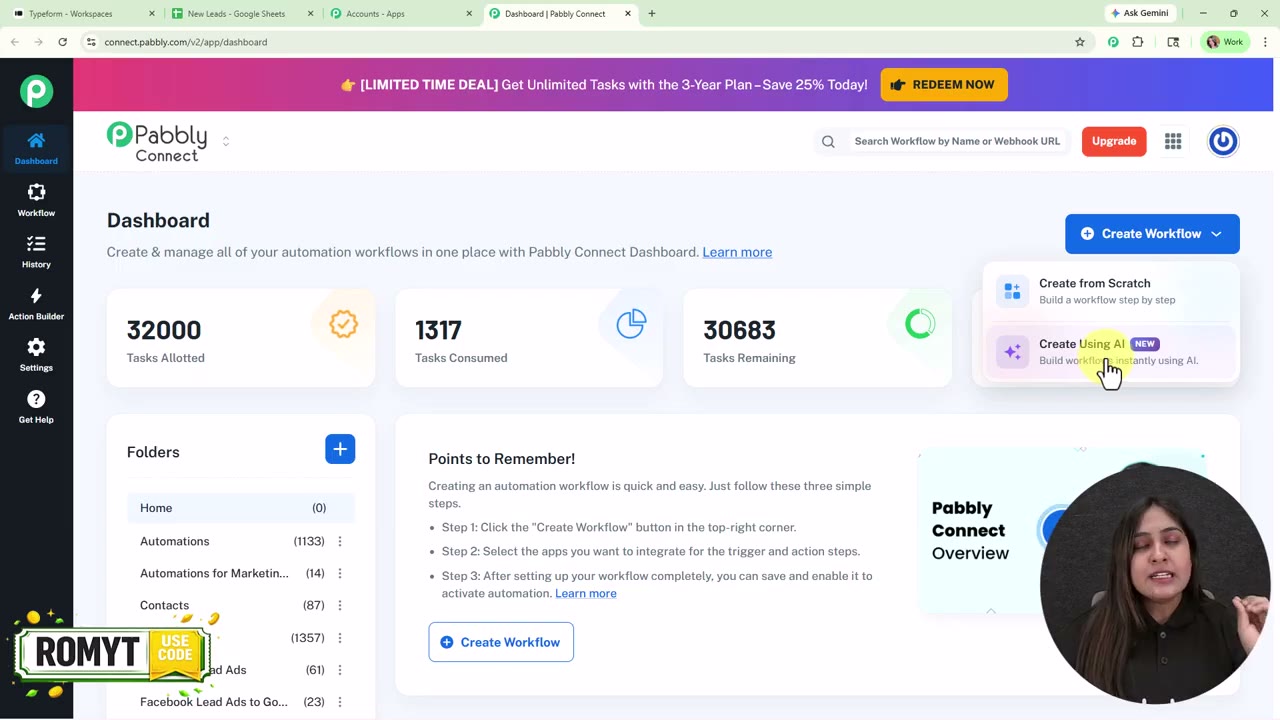Choose Create from Scratch option
Screen dimensions: 1280x720
1111,291
